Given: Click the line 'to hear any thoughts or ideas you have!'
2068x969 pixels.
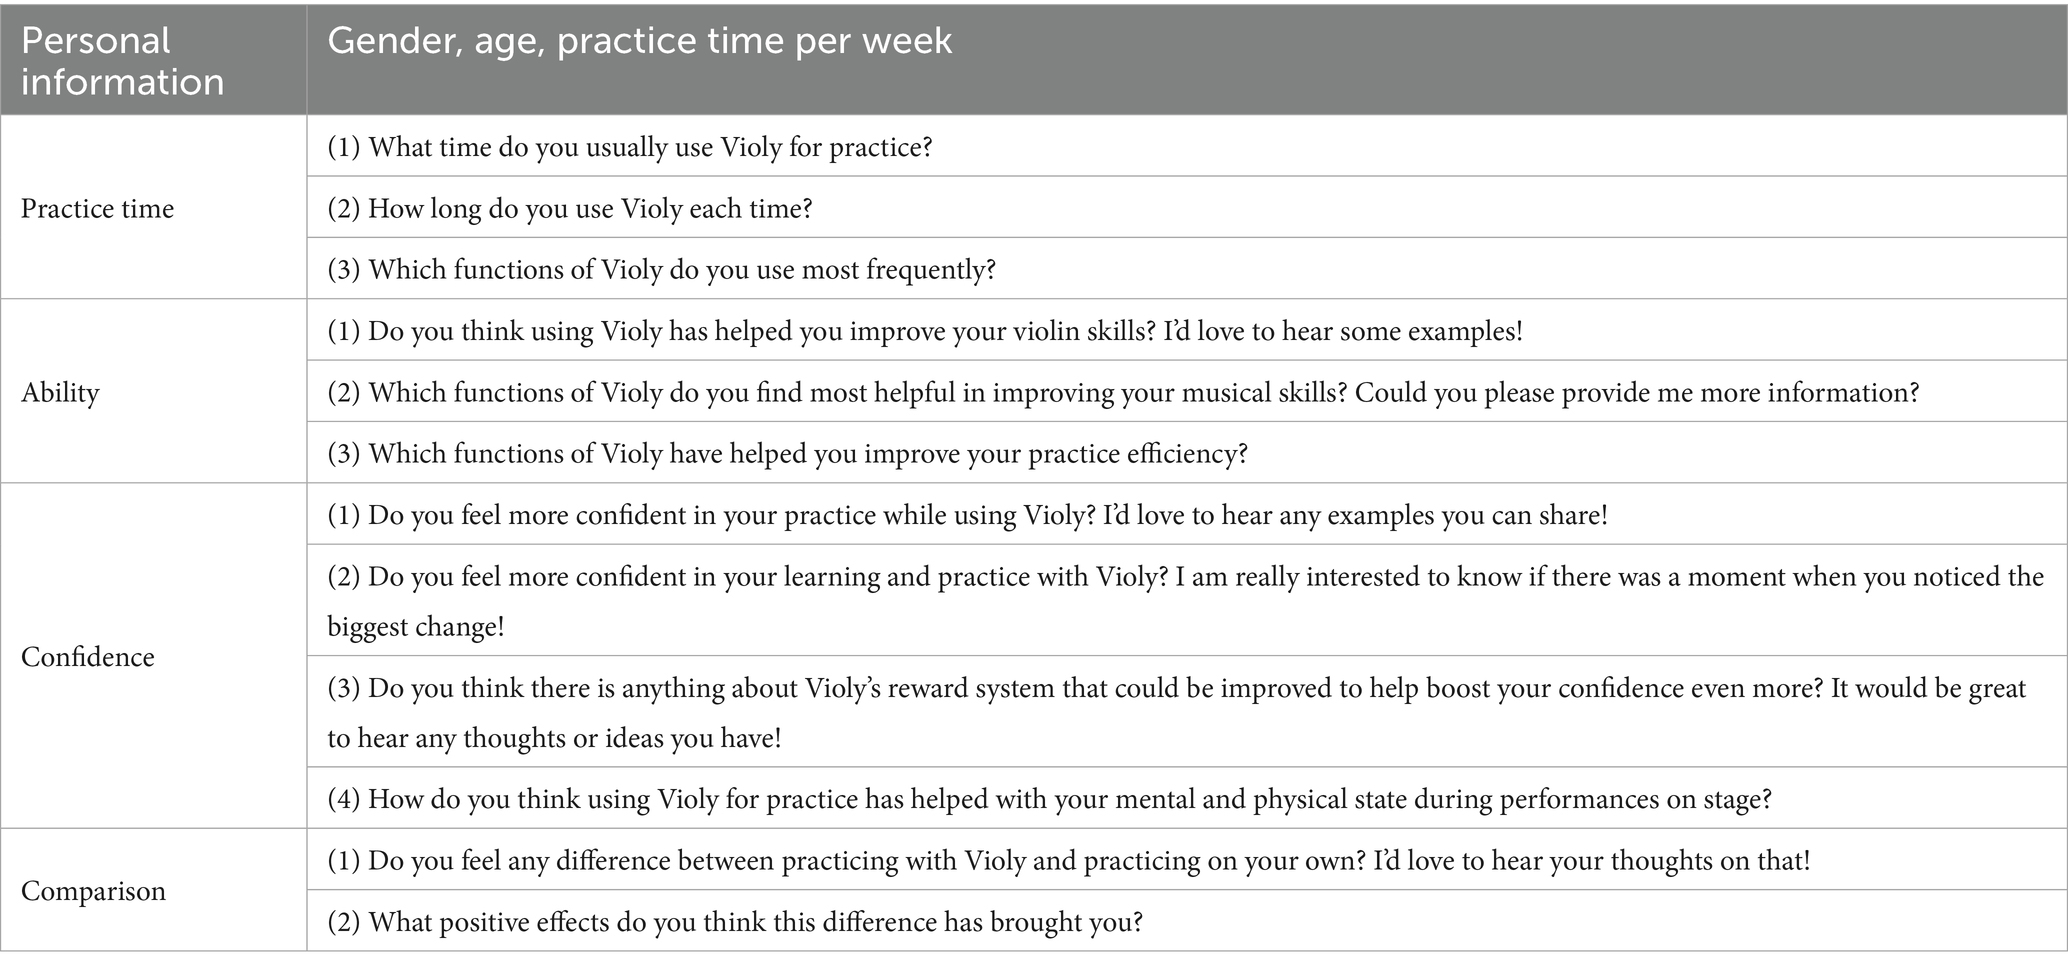Looking at the screenshot, I should [x=554, y=738].
